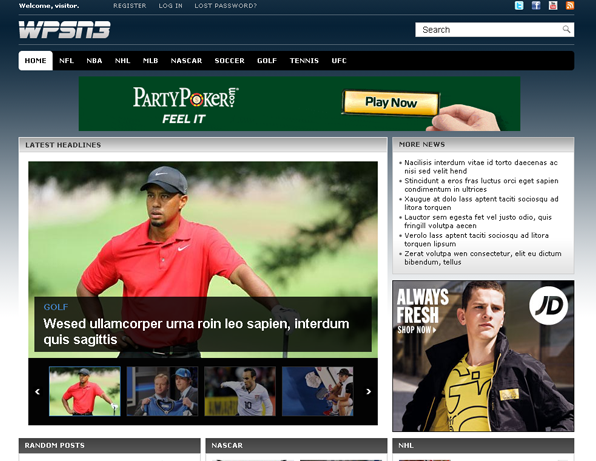Open news item Zerat volutpa wen consectetur

pyautogui.click(x=483, y=258)
